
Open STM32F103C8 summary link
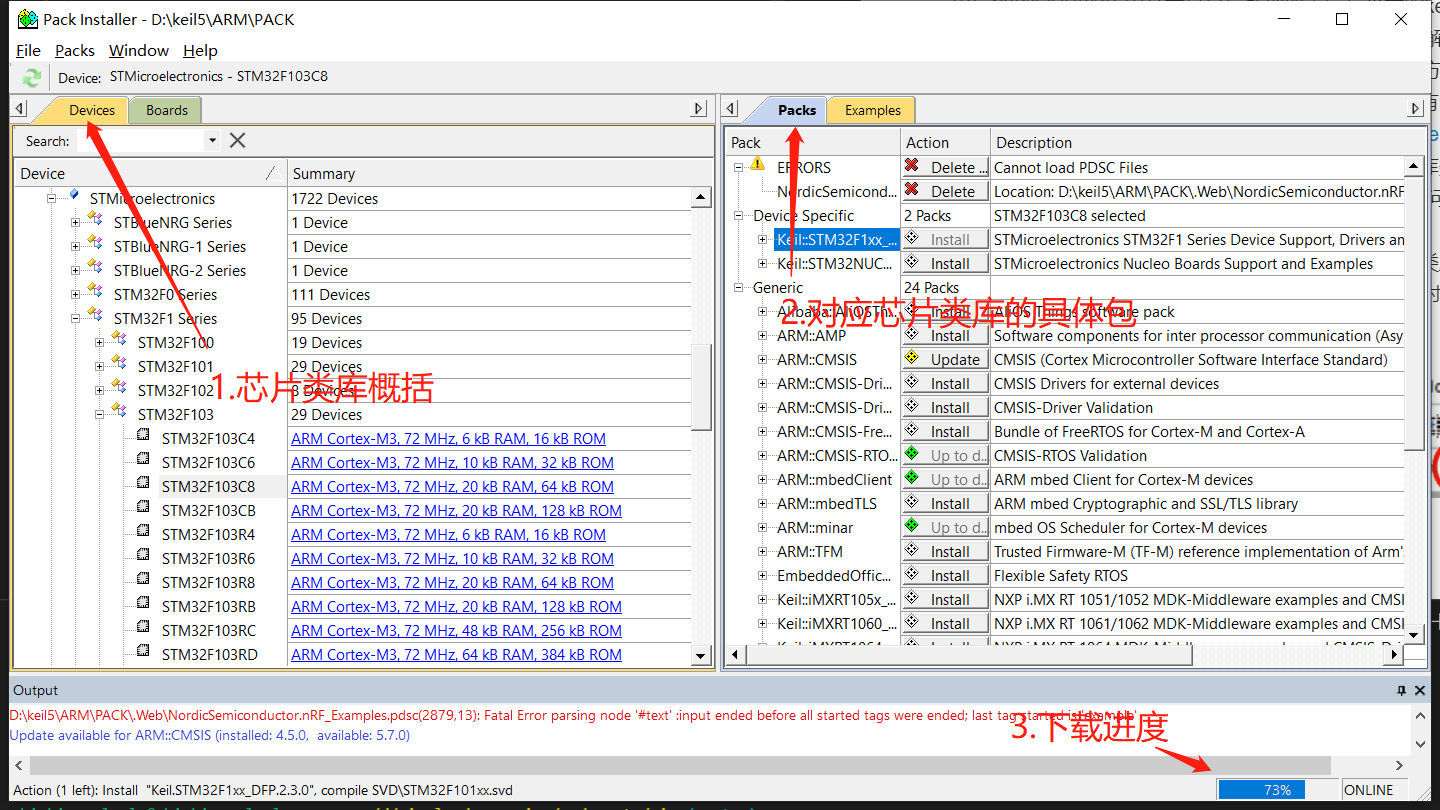pos(452,487)
